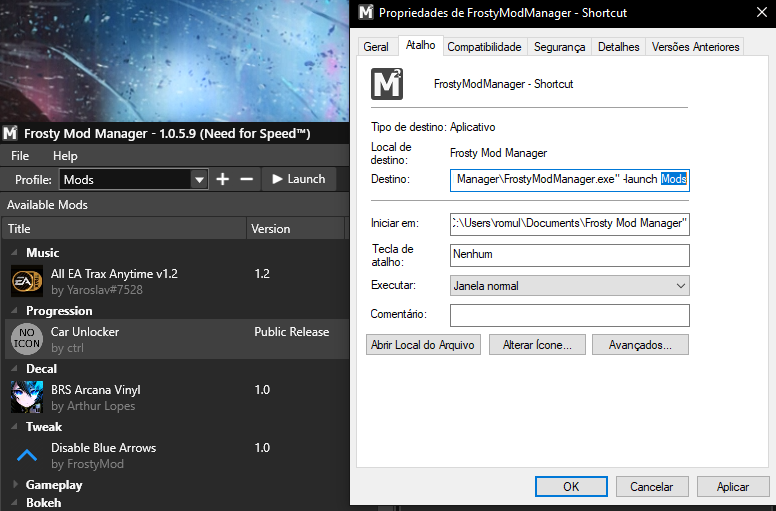Click the Comentário input field
The height and width of the screenshot is (511, 776).
coord(570,315)
